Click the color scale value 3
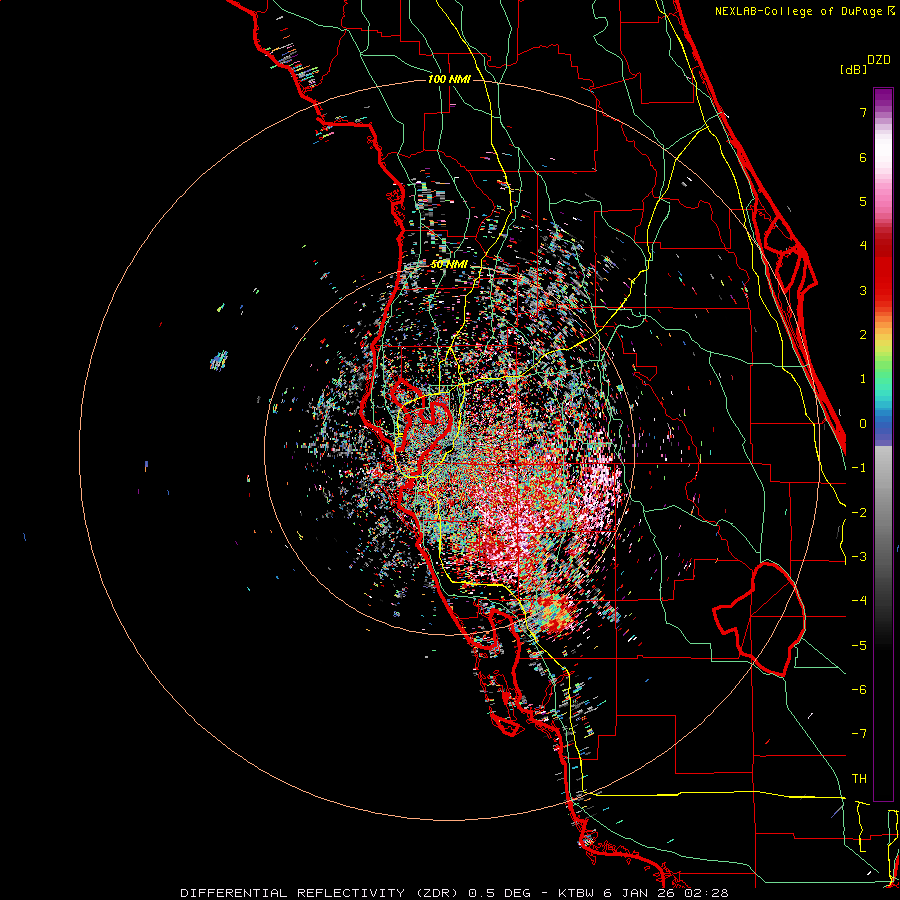The height and width of the screenshot is (900, 900). coord(863,290)
